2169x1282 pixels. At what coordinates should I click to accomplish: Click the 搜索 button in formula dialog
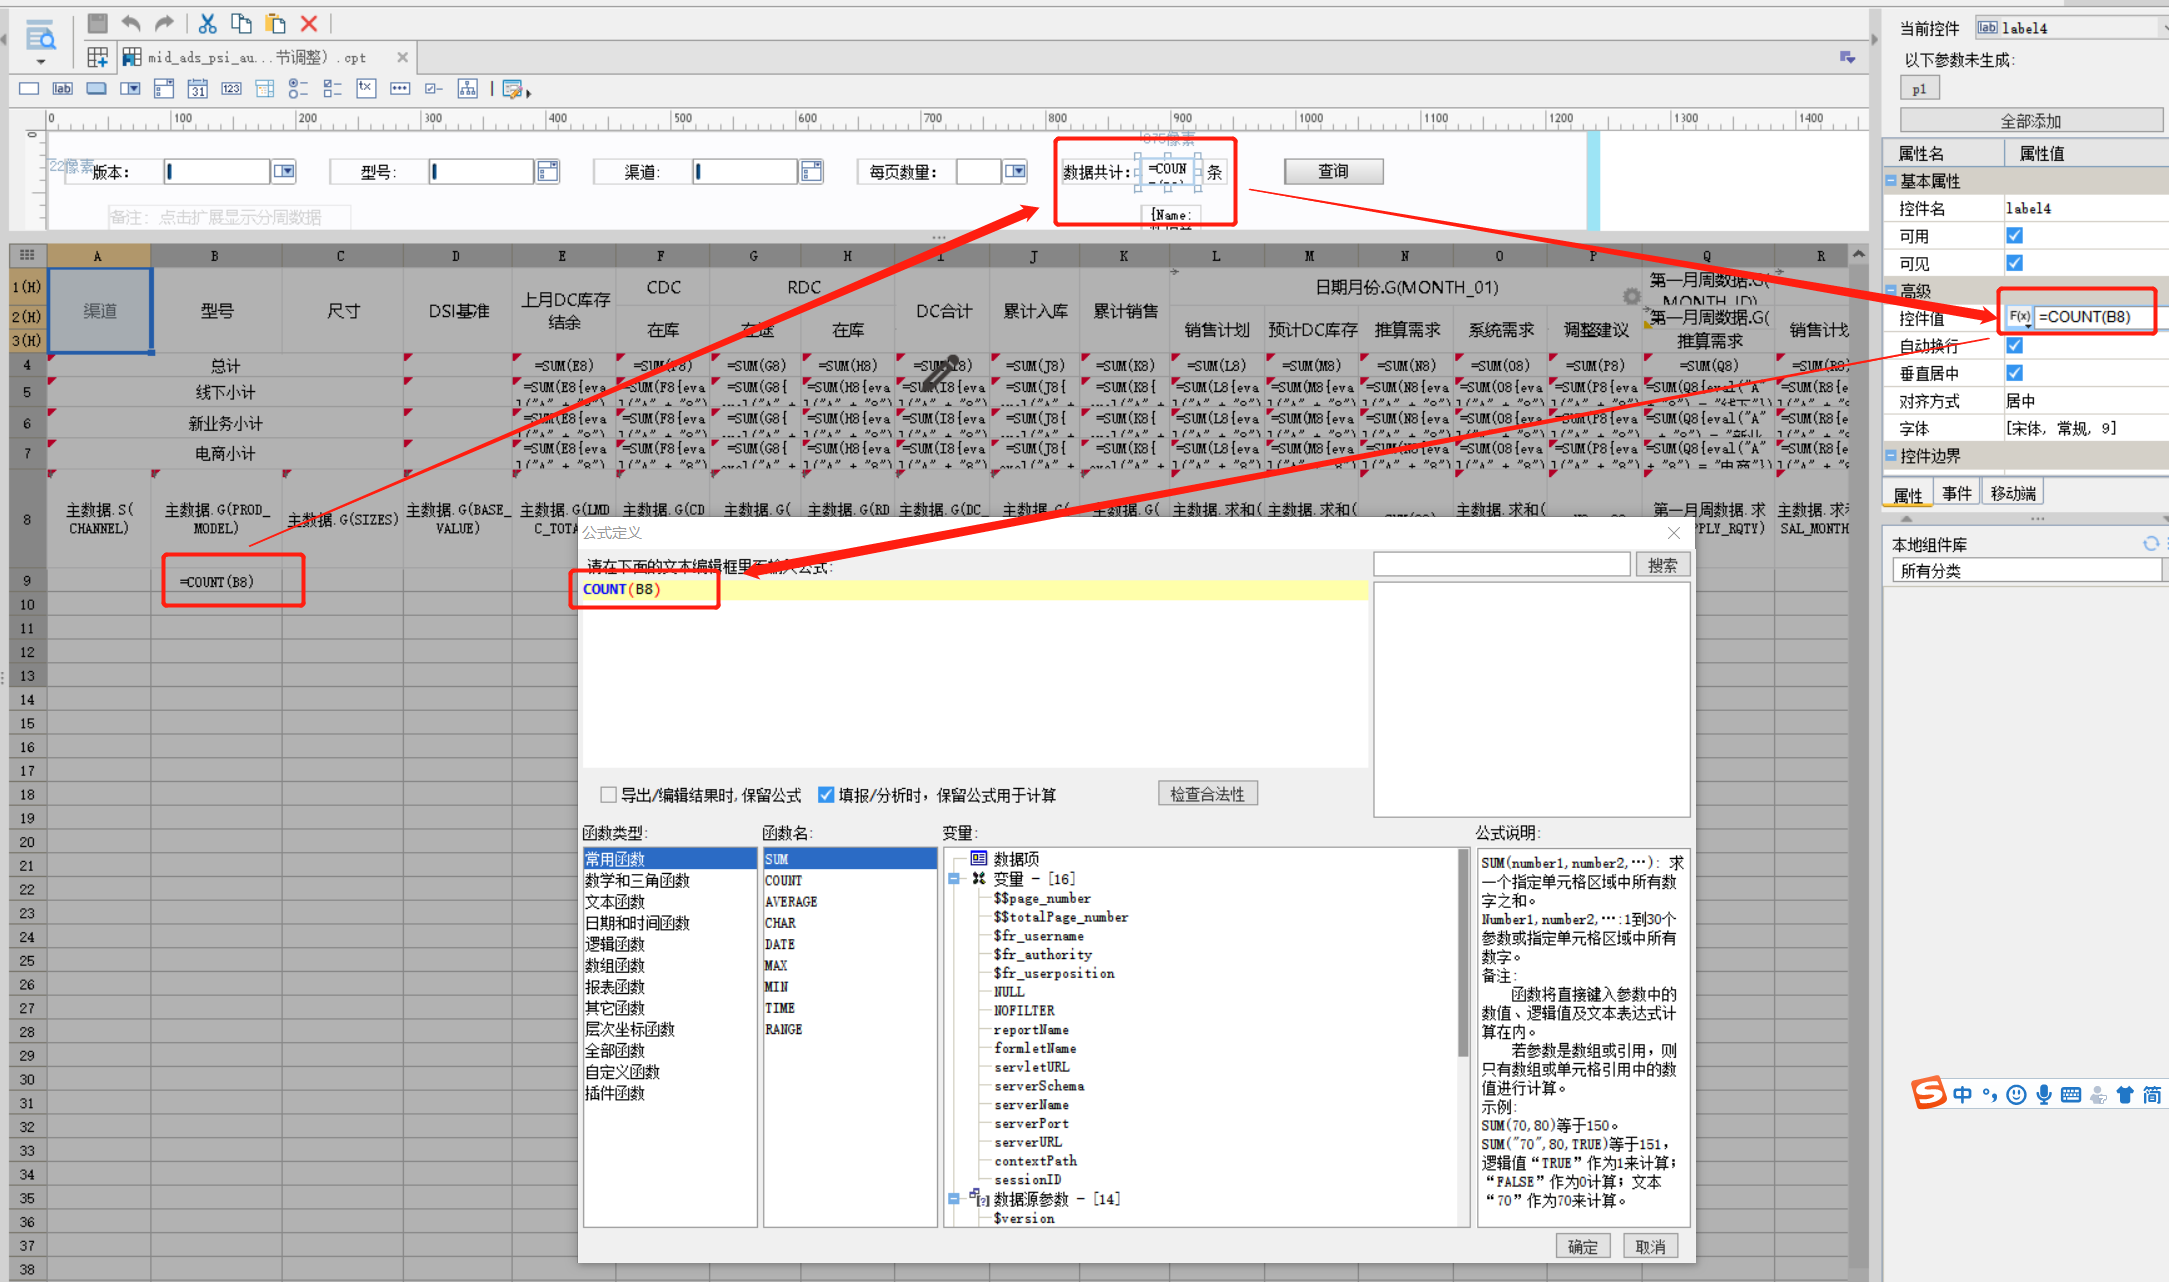[1662, 566]
